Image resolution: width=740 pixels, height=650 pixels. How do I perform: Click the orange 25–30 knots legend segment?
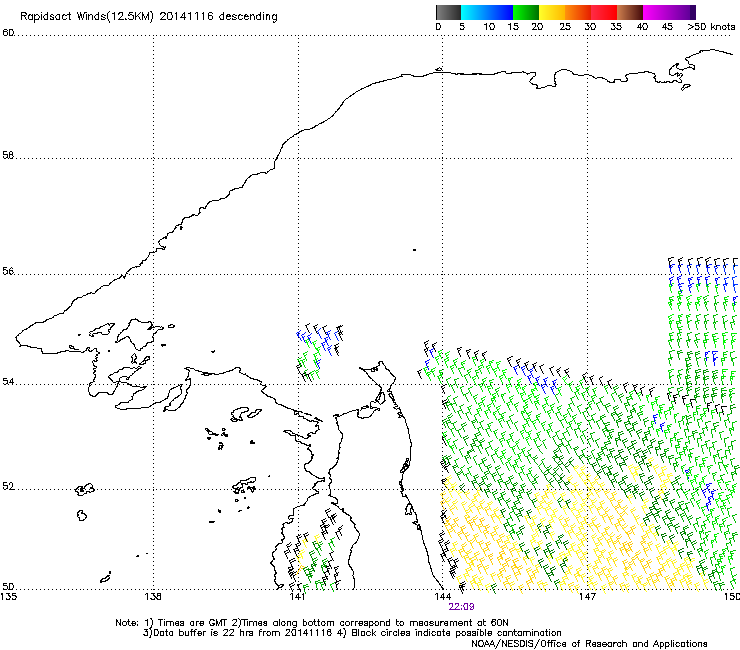(578, 12)
